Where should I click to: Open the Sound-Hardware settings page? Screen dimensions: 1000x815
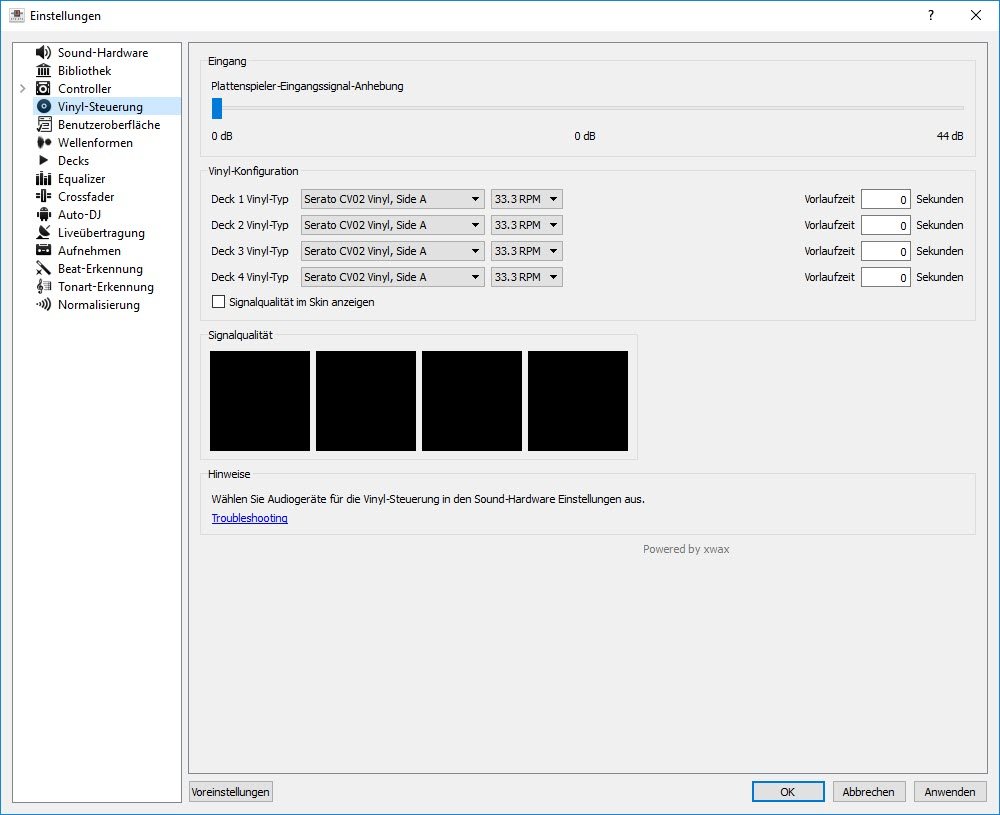103,53
